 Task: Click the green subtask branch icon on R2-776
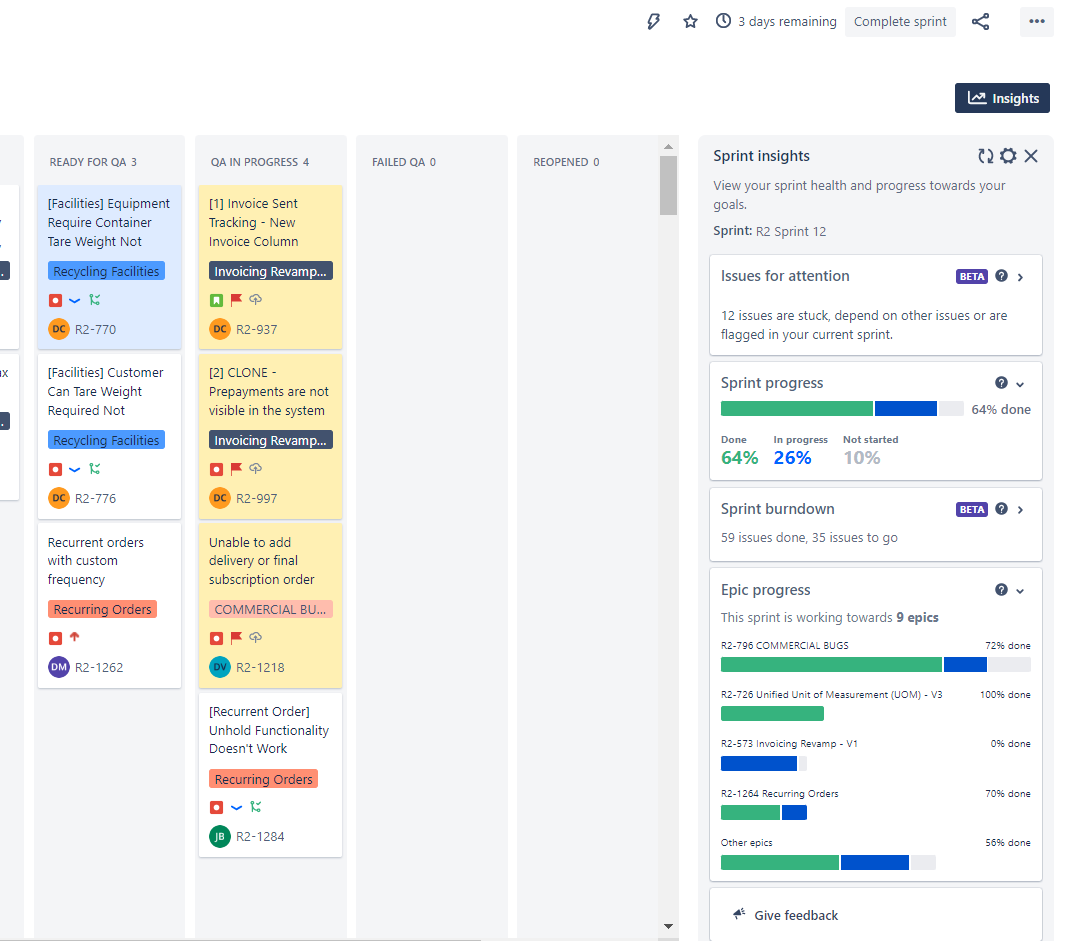click(94, 468)
